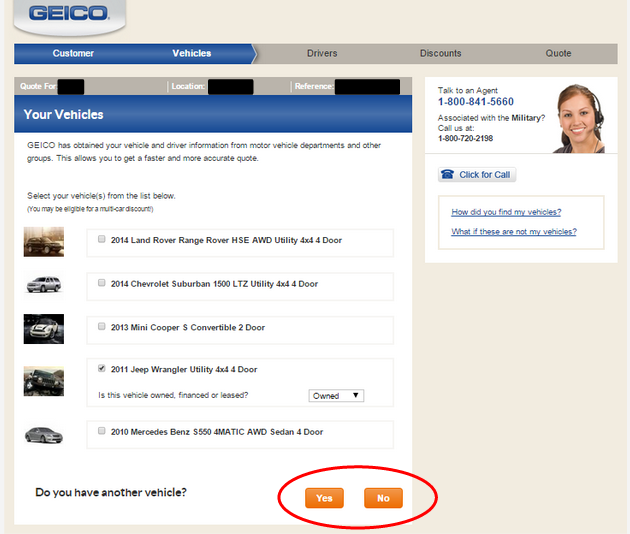This screenshot has width=630, height=534.
Task: Click the 'Reference:' header label
Action: pos(314,86)
